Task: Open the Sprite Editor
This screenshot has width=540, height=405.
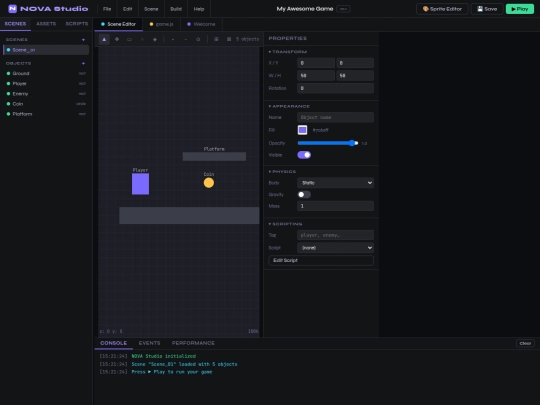Action: pyautogui.click(x=442, y=9)
